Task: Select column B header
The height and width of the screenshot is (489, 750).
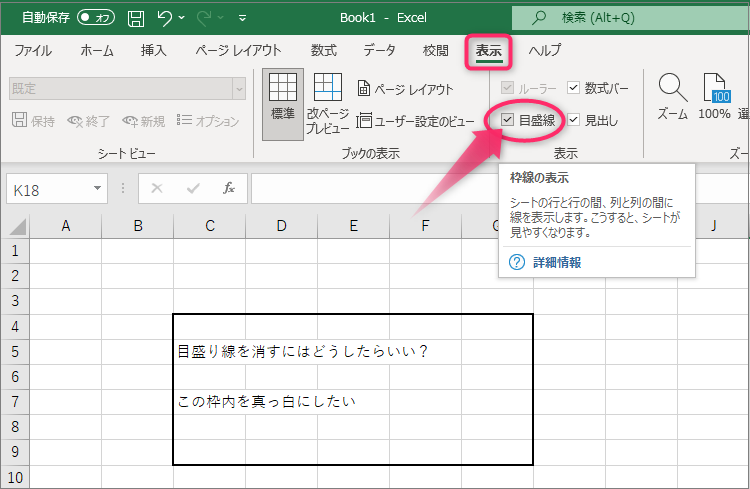Action: pyautogui.click(x=138, y=226)
